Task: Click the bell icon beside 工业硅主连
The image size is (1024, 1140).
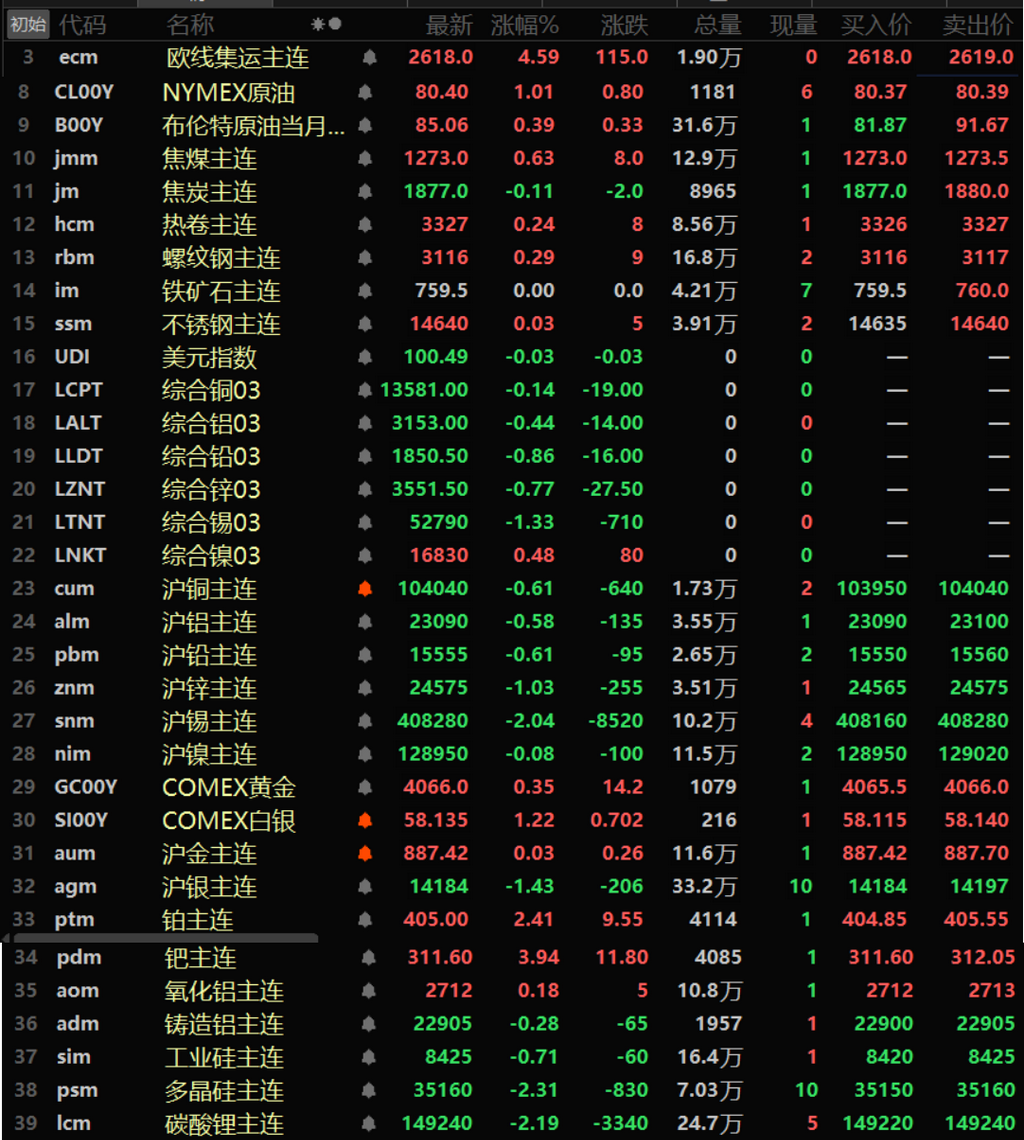Action: [x=369, y=1057]
